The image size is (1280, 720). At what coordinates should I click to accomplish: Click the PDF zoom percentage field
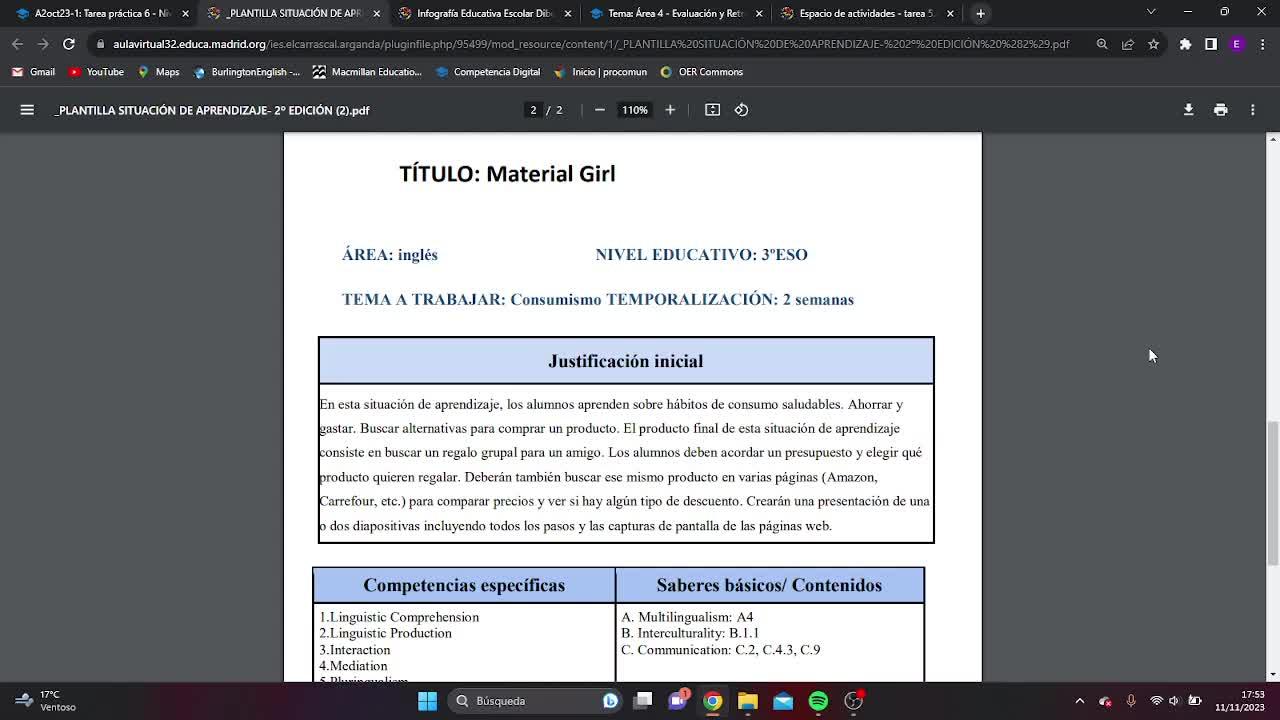(x=635, y=110)
